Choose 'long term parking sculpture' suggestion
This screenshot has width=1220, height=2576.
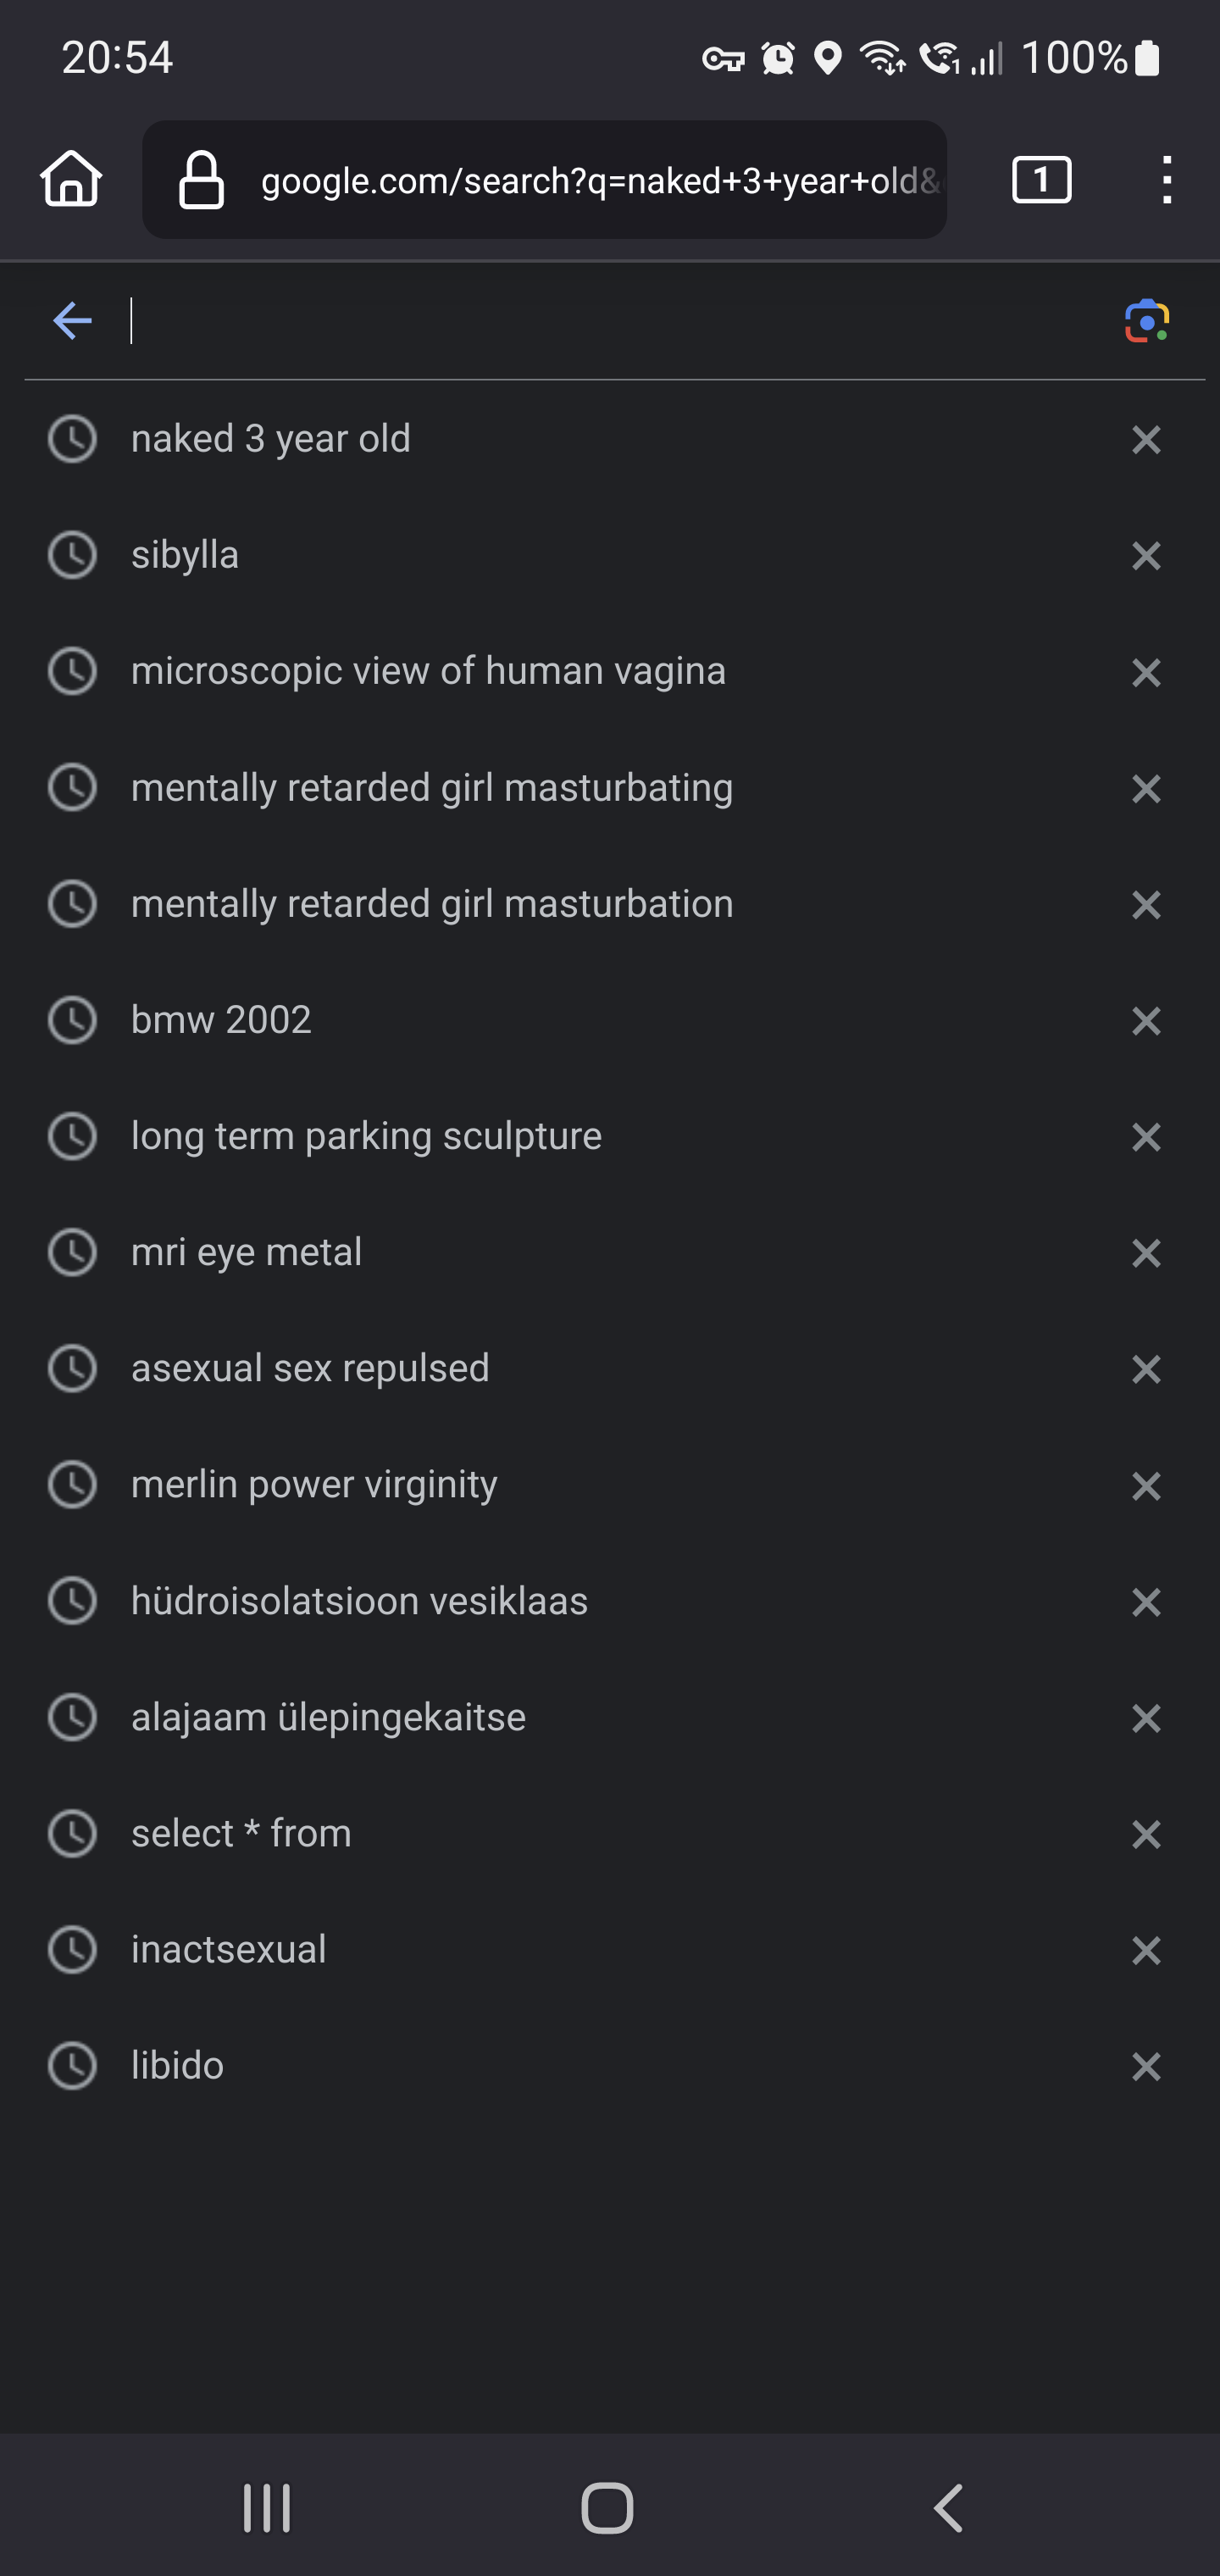[x=366, y=1136]
